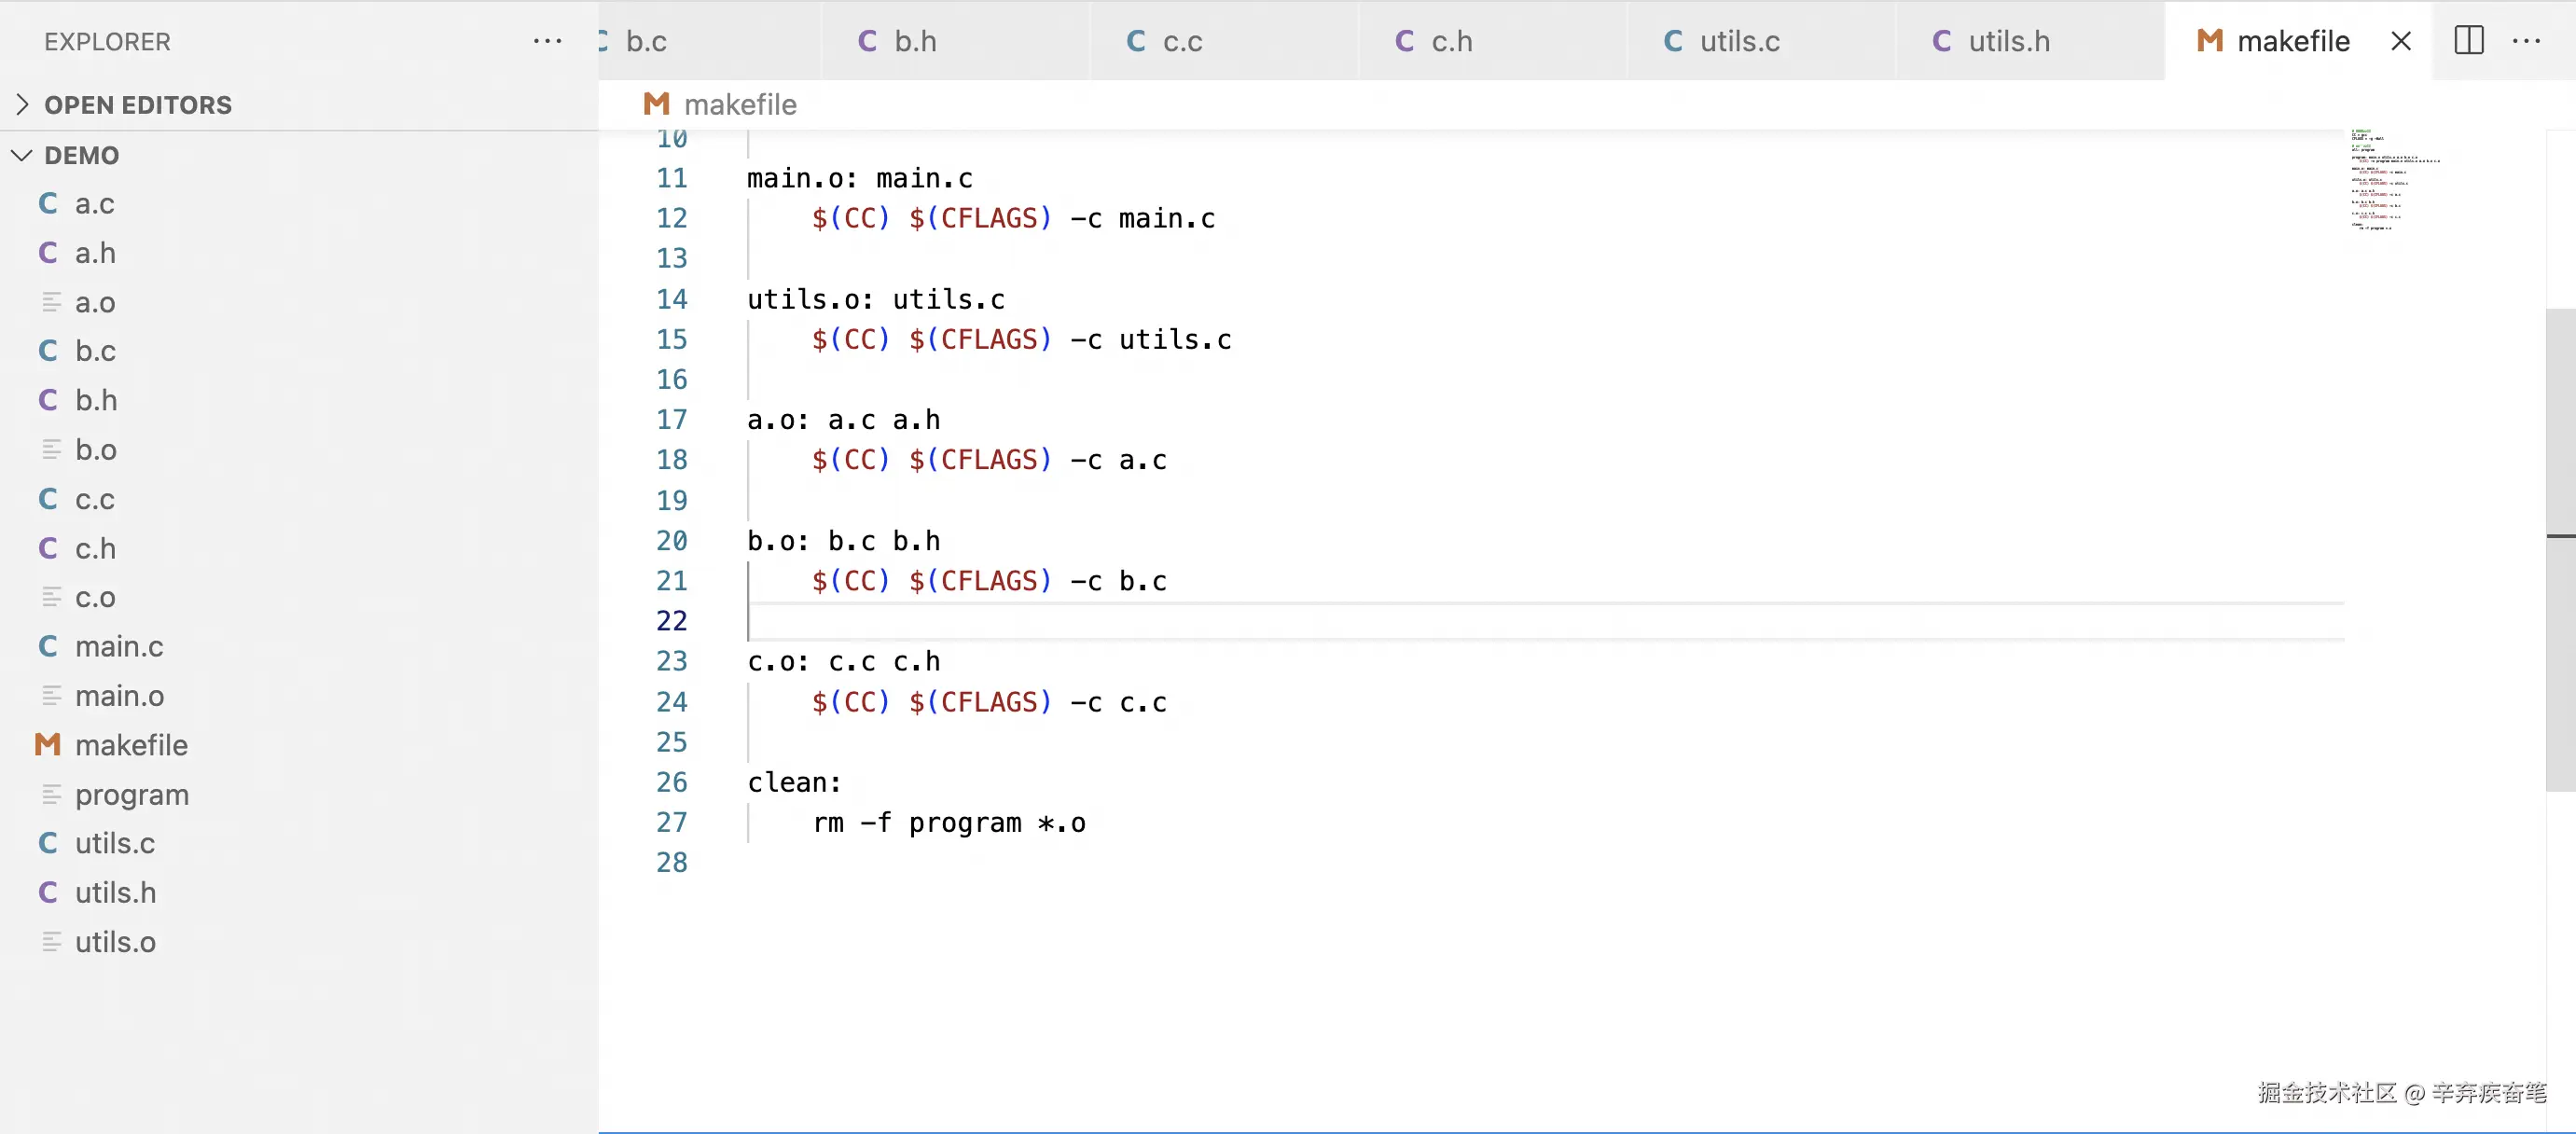Click the vertical editor scrollbar
Image resolution: width=2576 pixels, height=1134 pixels.
(x=2560, y=550)
